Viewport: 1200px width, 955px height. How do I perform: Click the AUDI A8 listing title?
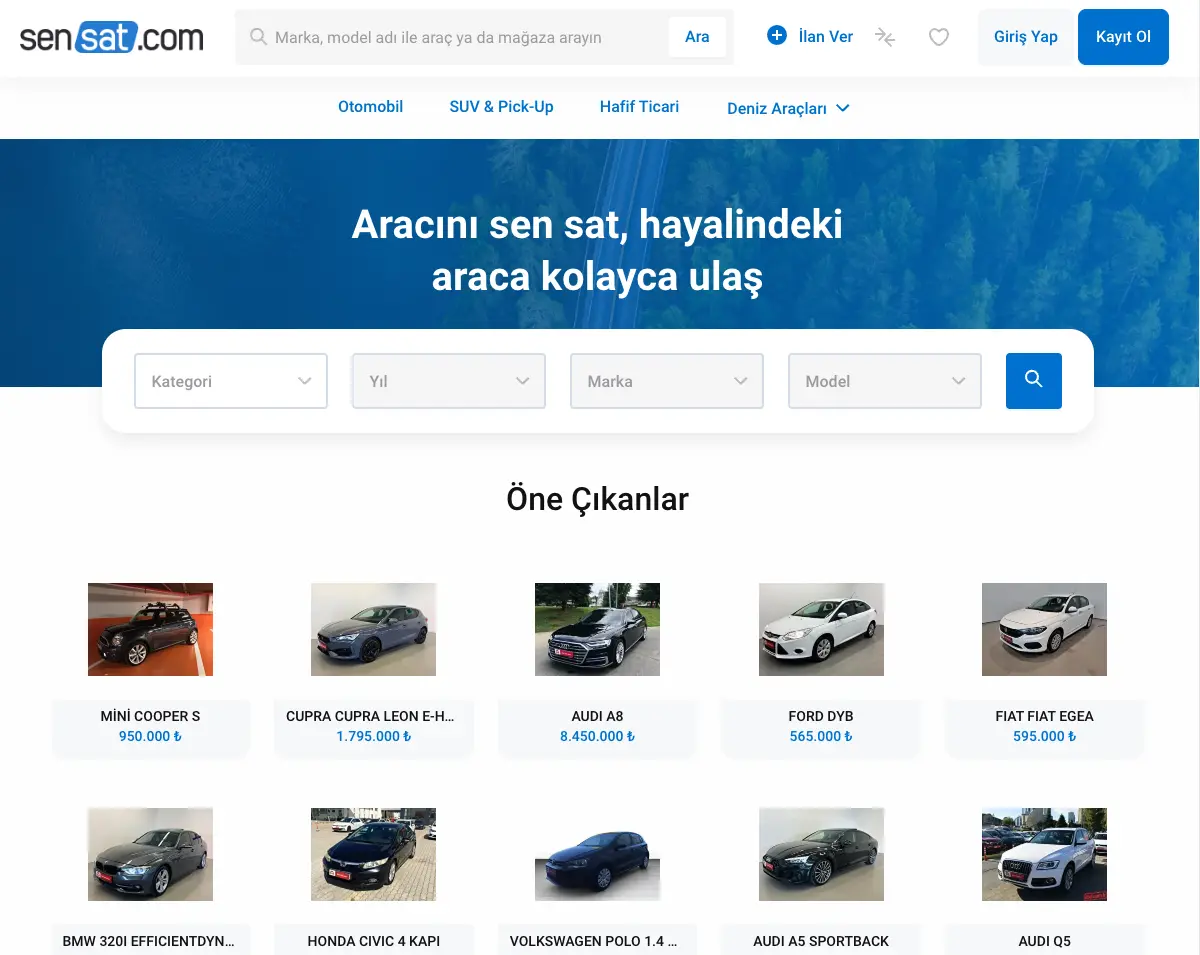point(597,716)
